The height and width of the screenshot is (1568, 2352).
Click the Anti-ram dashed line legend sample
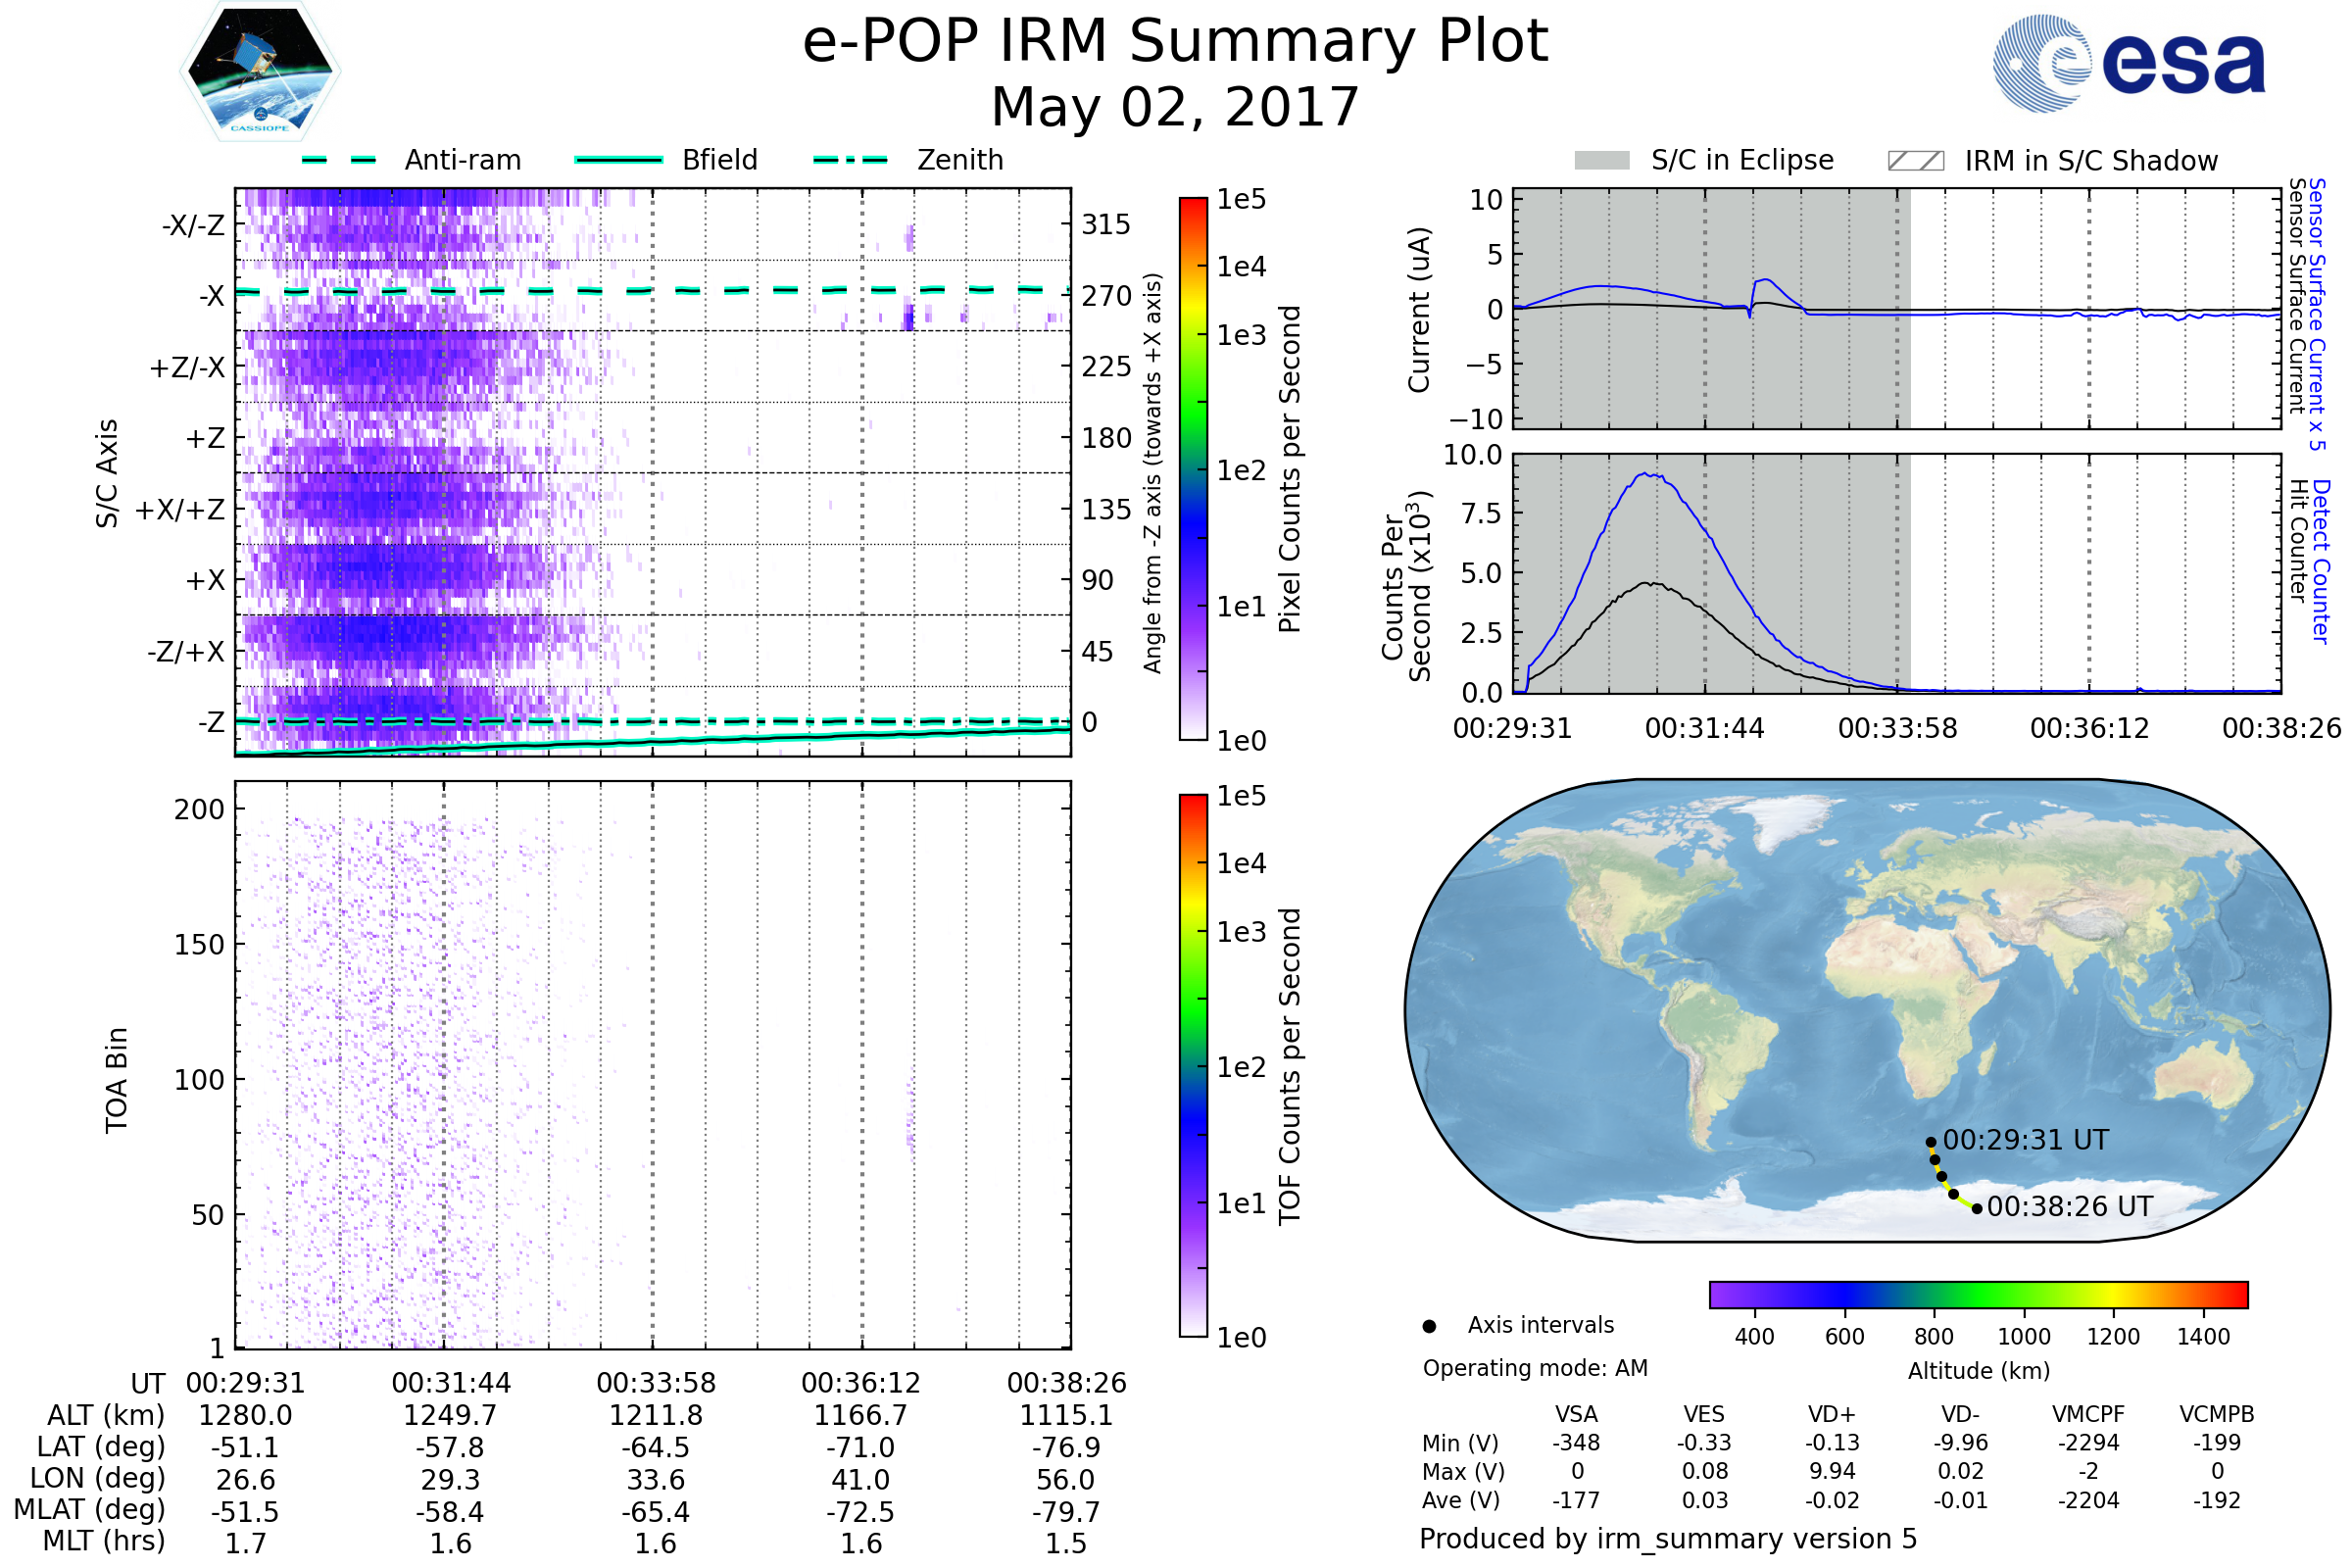pyautogui.click(x=339, y=160)
